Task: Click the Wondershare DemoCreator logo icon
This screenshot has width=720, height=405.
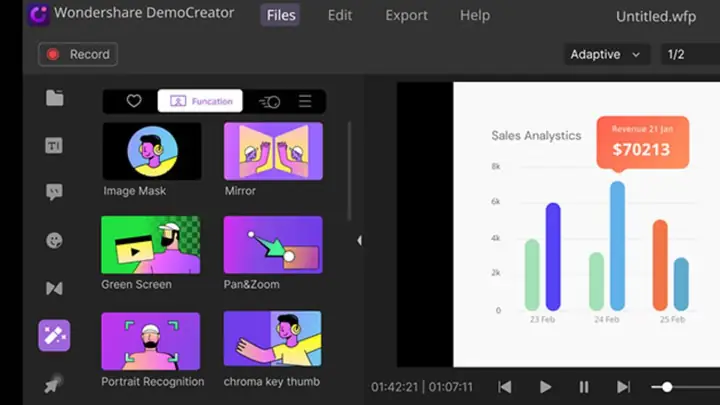Action: [39, 15]
